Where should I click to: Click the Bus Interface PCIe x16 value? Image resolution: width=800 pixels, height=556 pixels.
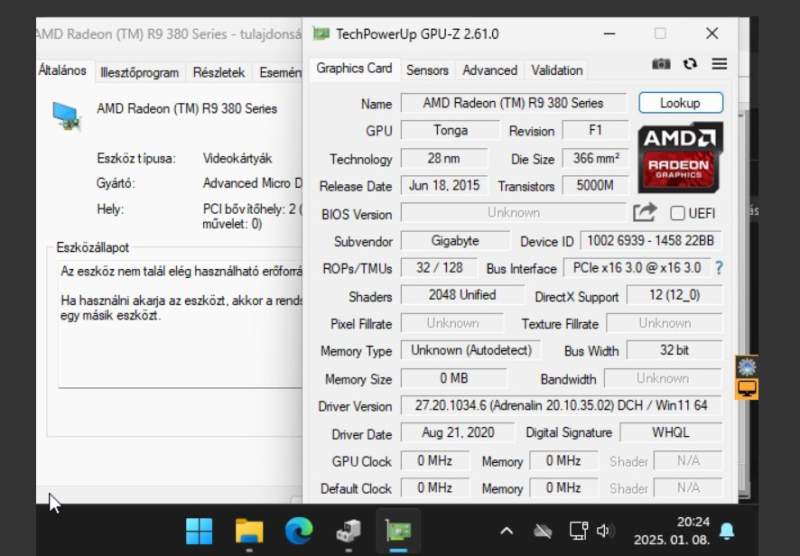[637, 268]
